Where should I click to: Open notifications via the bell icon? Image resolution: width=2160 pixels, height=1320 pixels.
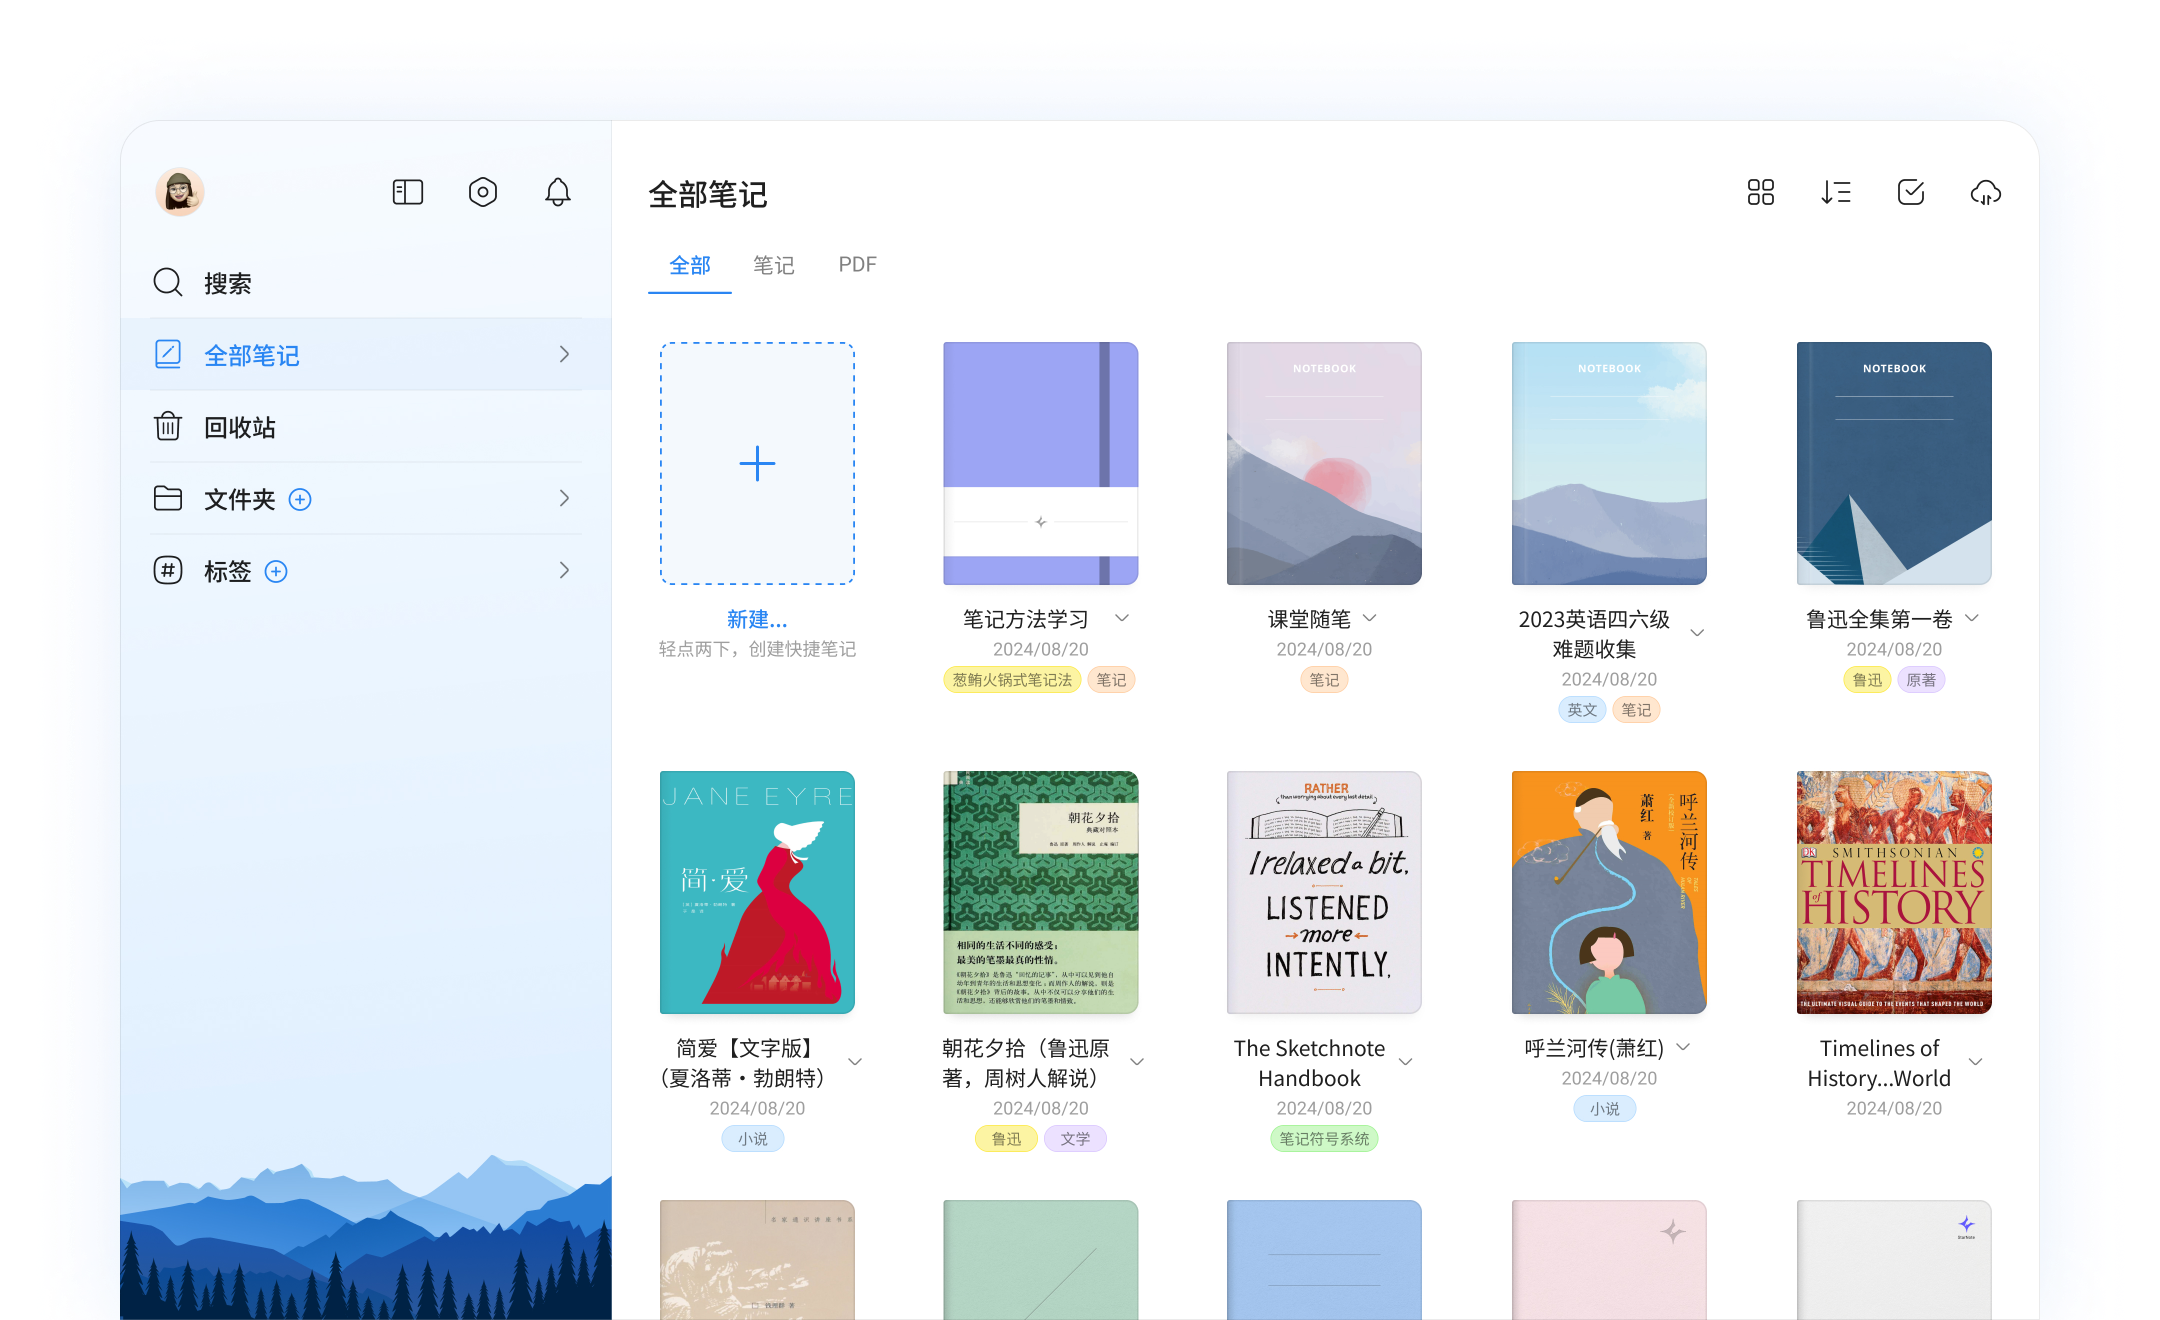pos(558,191)
